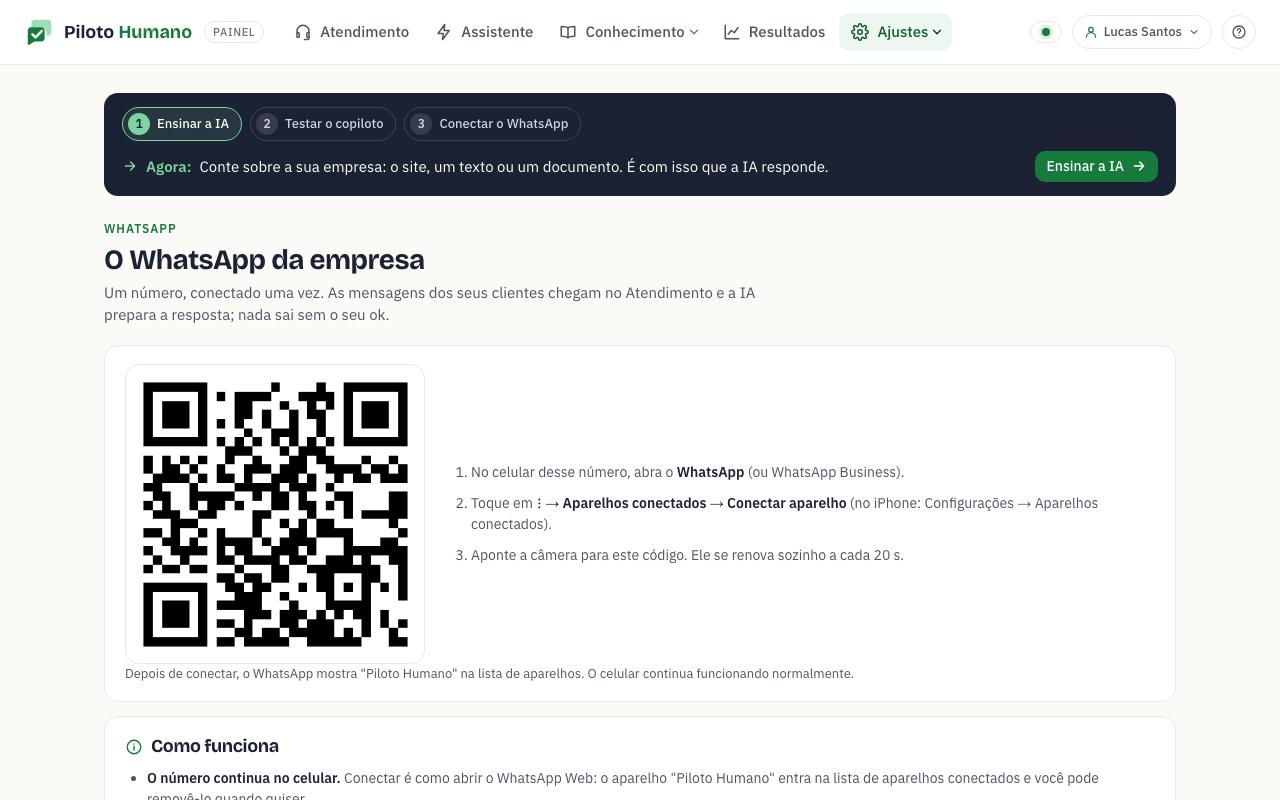Click the PAINEL badge
Viewport: 1280px width, 800px height.
pos(234,32)
